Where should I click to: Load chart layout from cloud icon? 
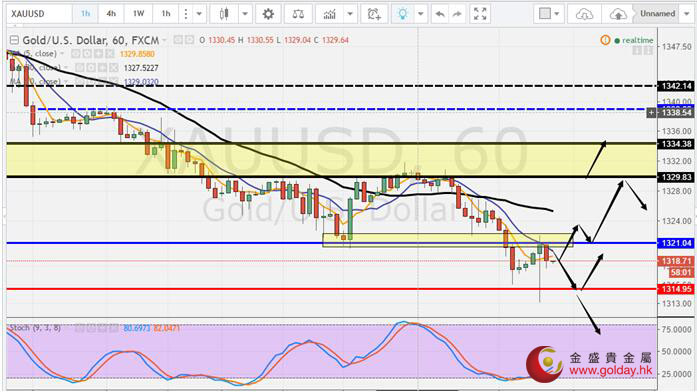[x=584, y=14]
